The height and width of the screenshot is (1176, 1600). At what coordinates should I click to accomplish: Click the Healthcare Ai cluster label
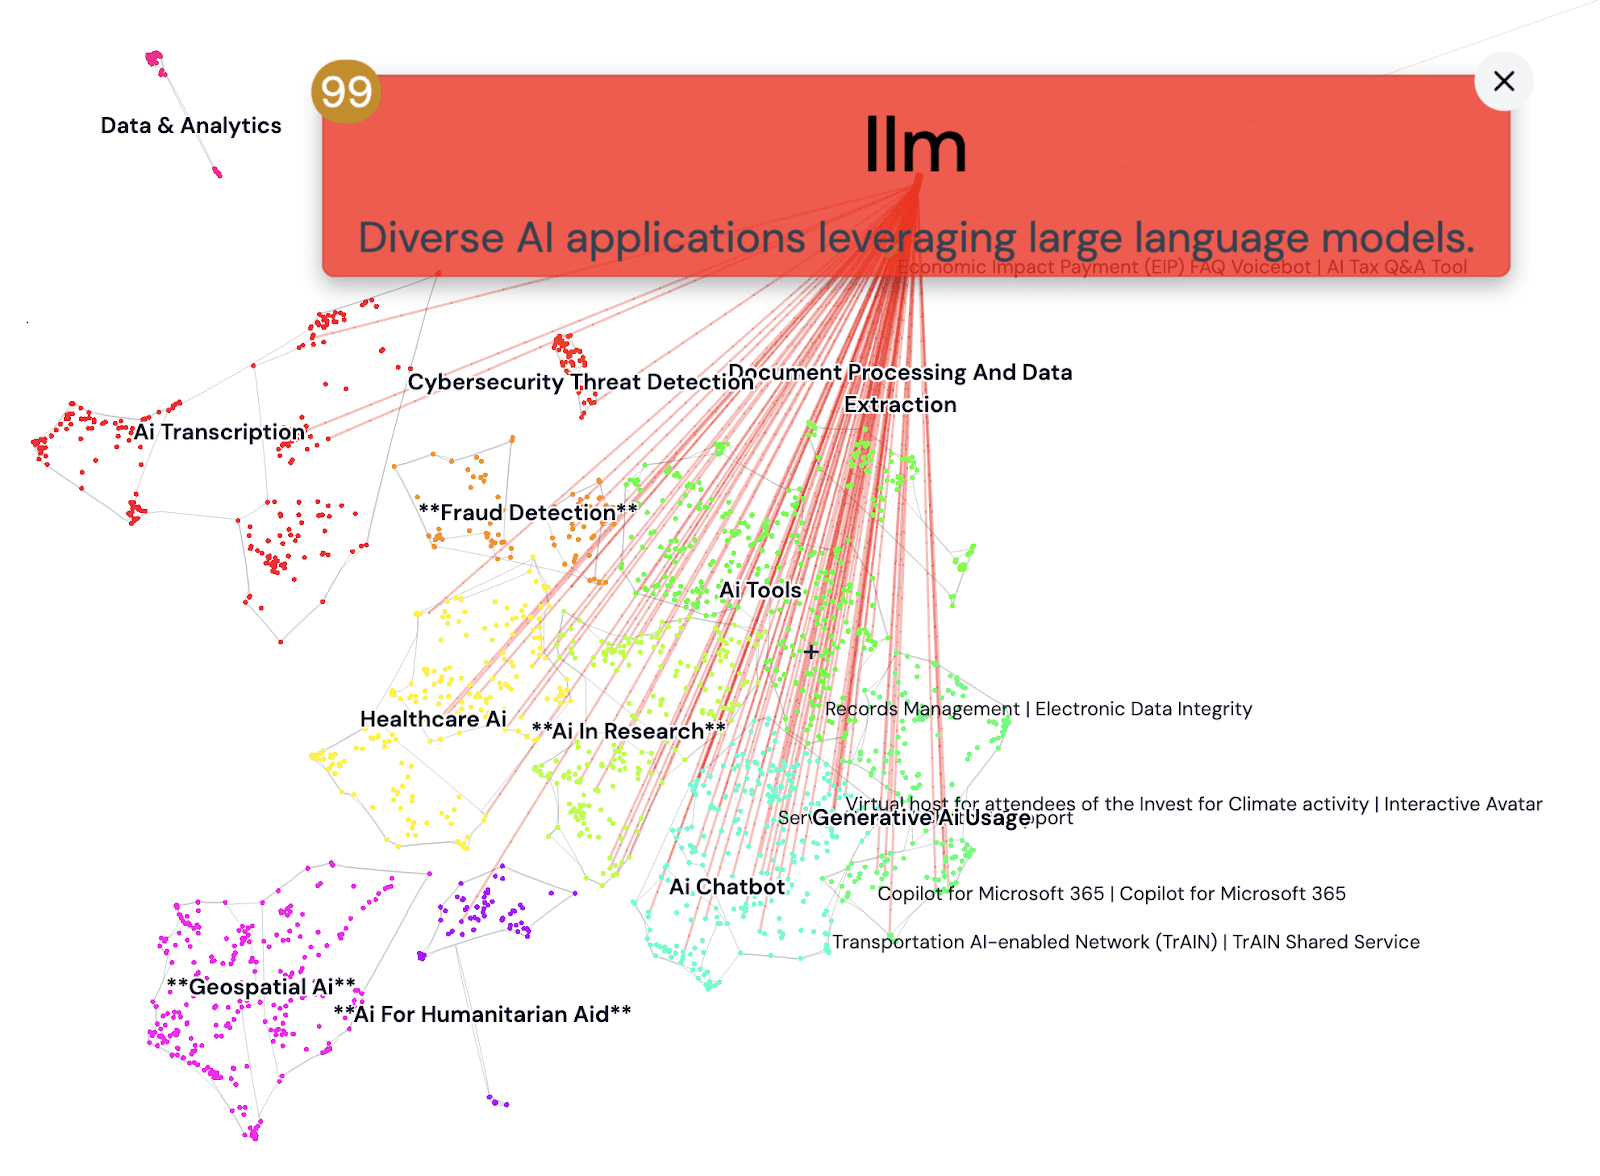pos(433,719)
